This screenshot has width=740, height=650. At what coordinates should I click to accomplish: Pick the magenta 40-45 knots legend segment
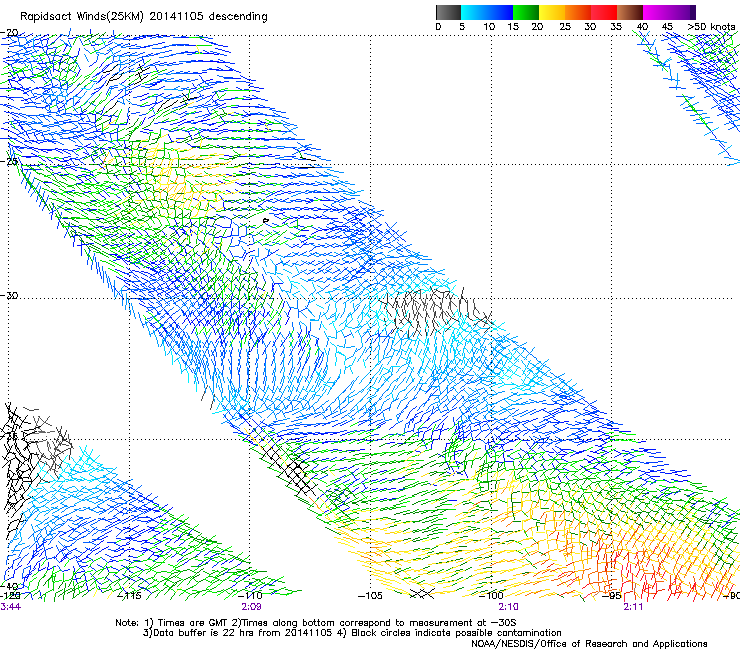(656, 12)
